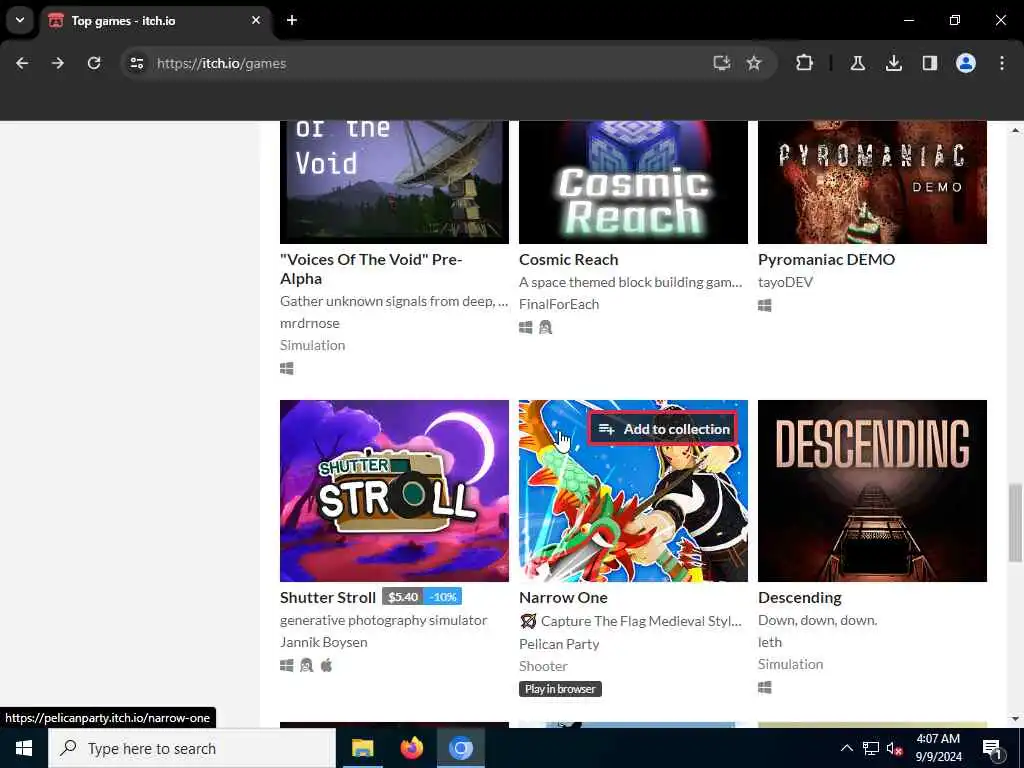Visit author Jannik Boysen's page

click(324, 642)
